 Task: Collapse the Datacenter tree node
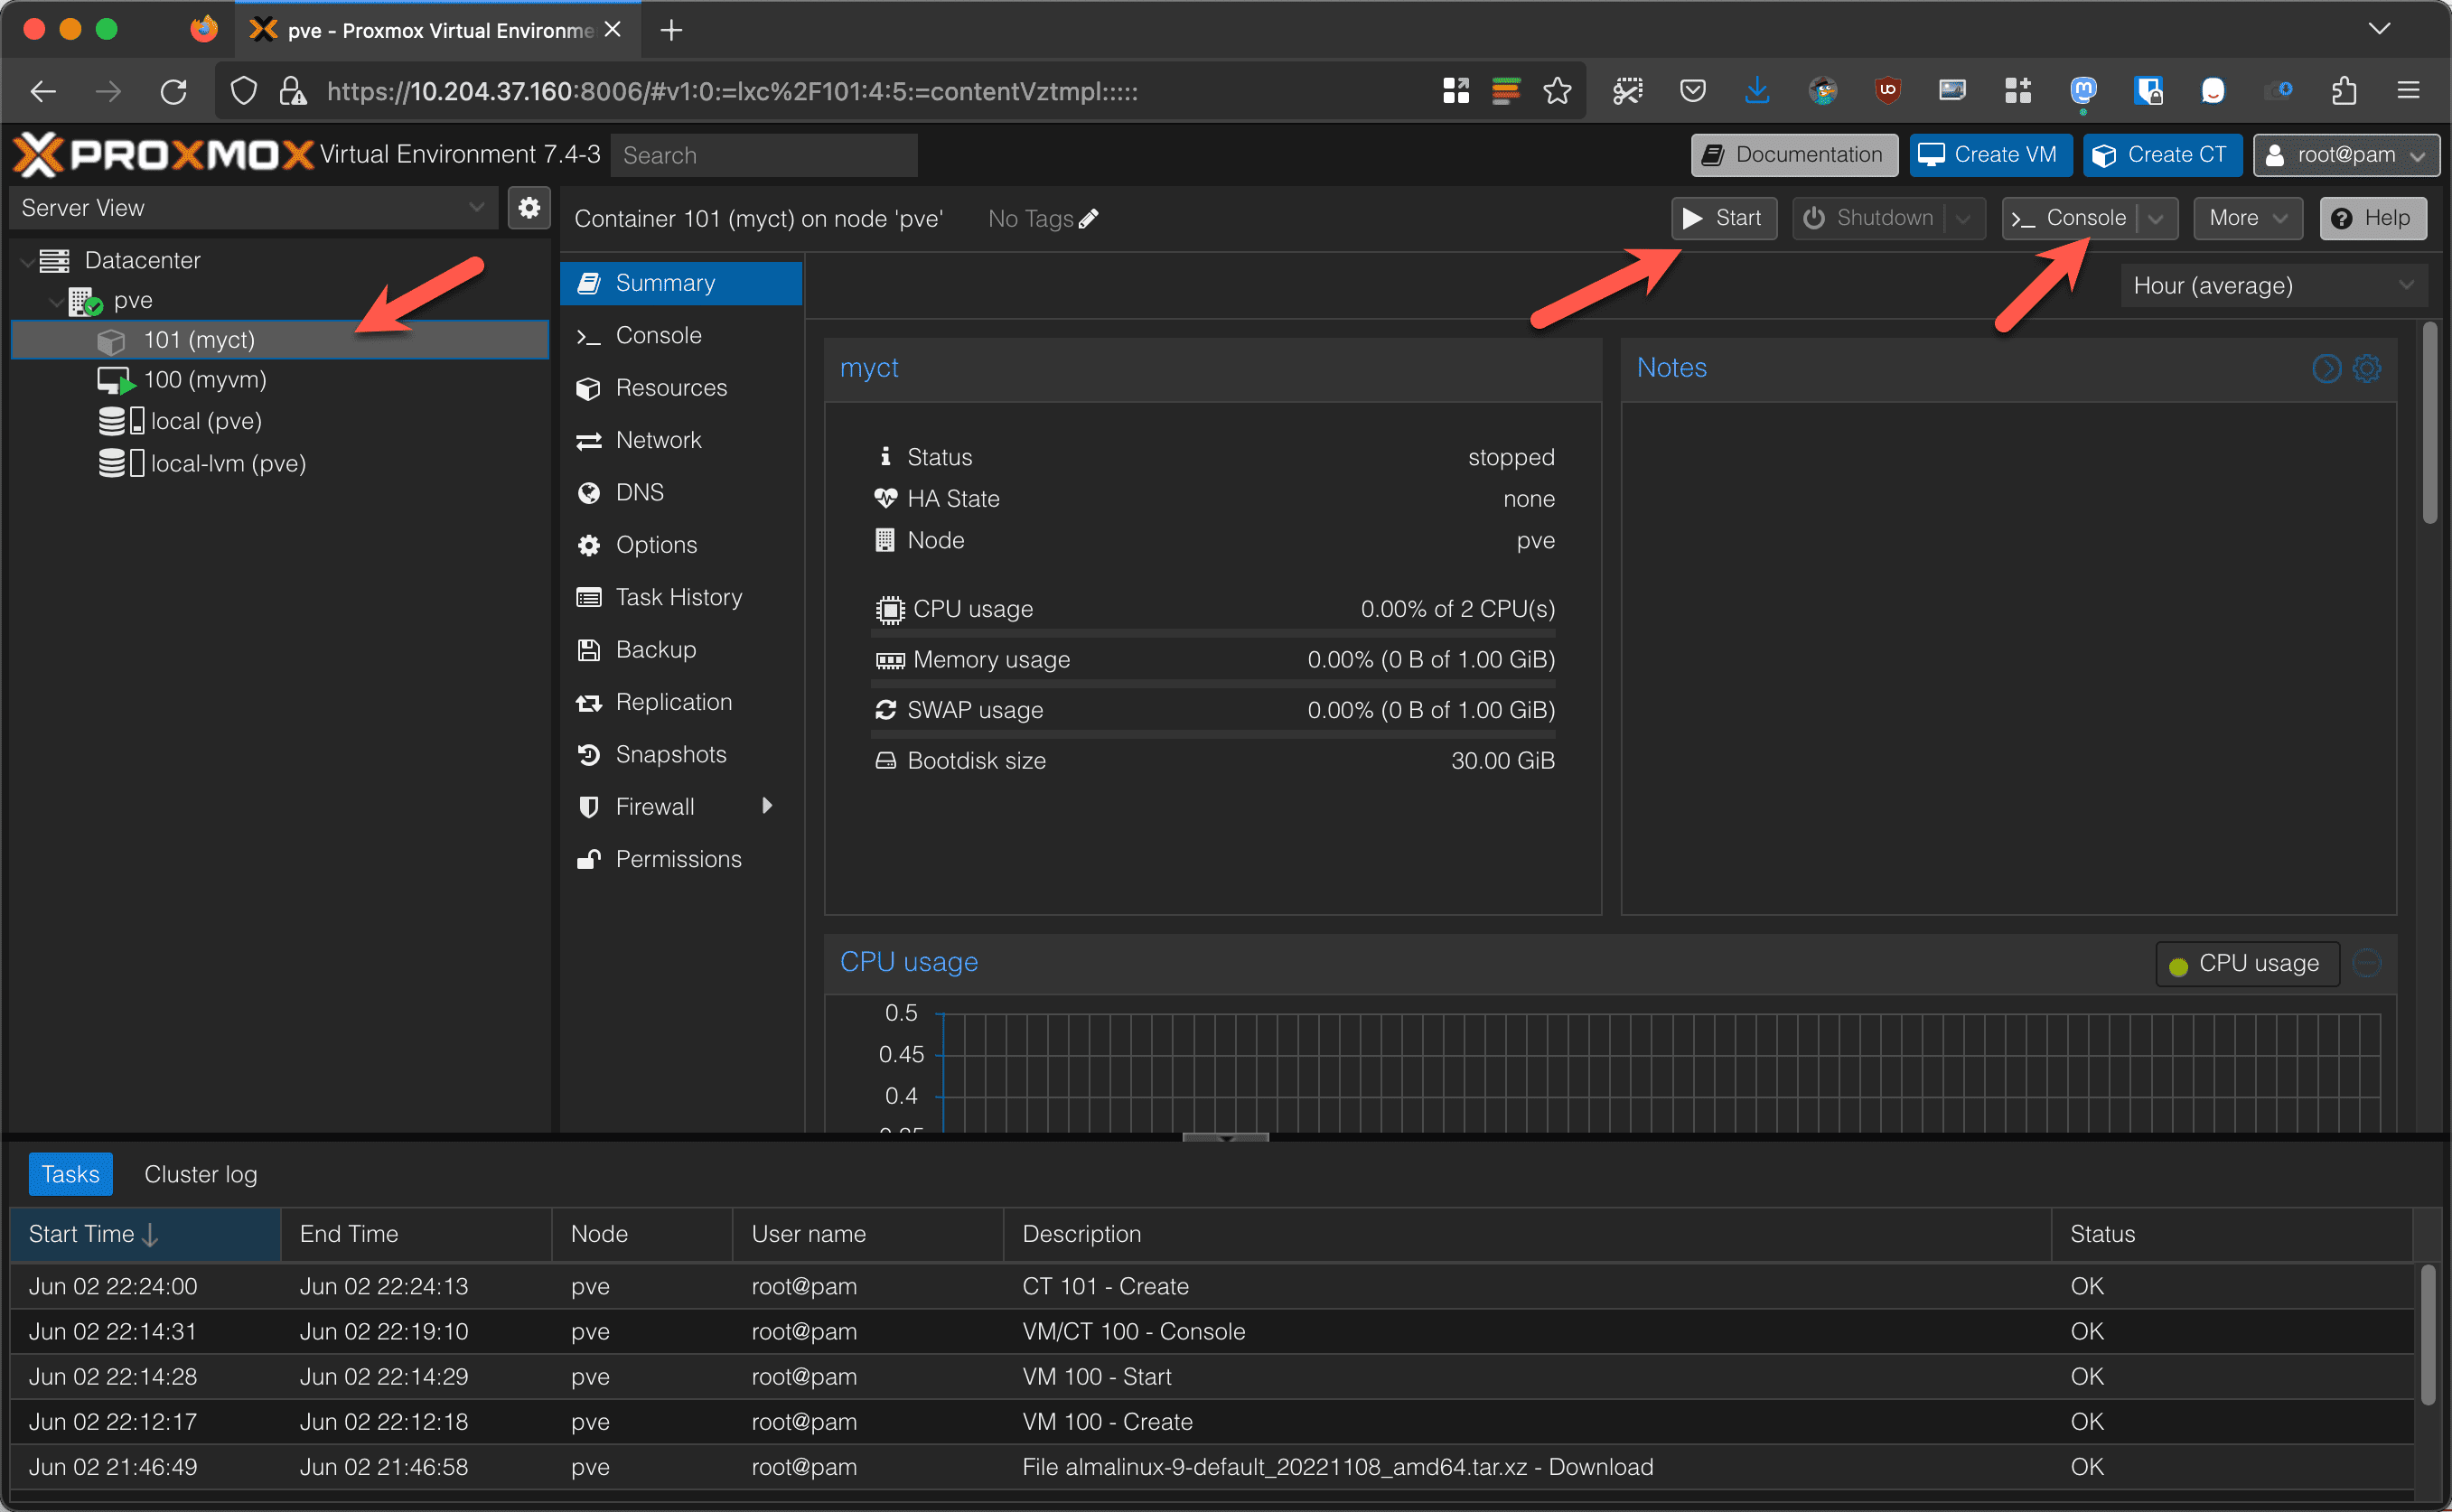point(26,261)
